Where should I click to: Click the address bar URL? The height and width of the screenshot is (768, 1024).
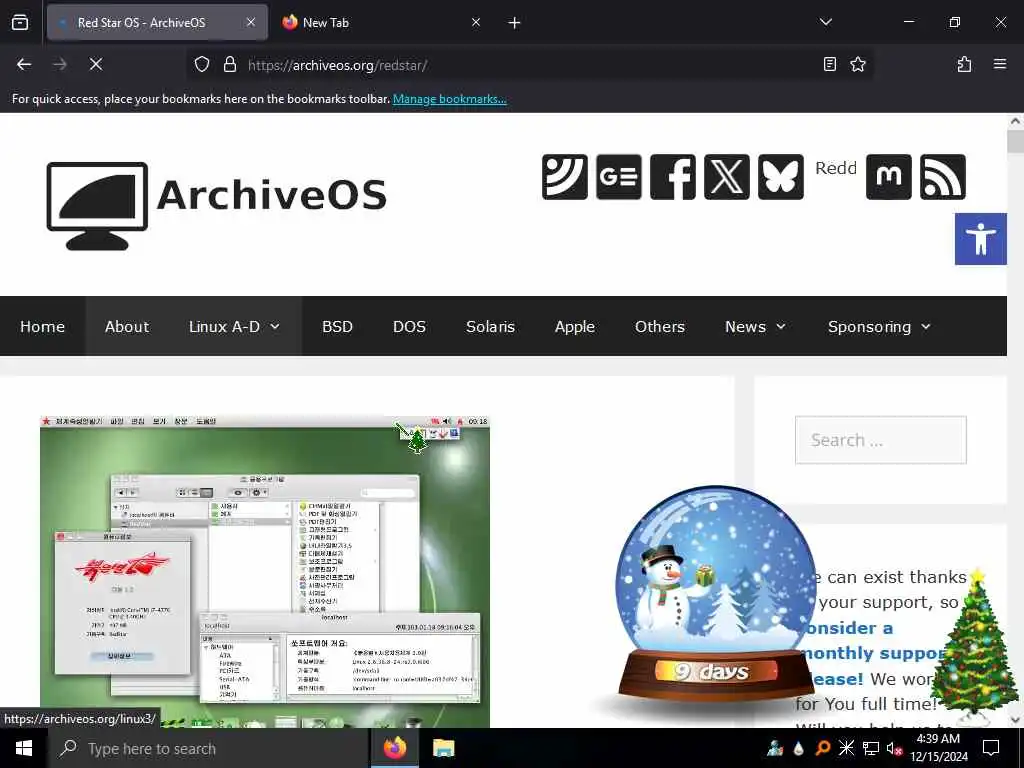coord(337,65)
